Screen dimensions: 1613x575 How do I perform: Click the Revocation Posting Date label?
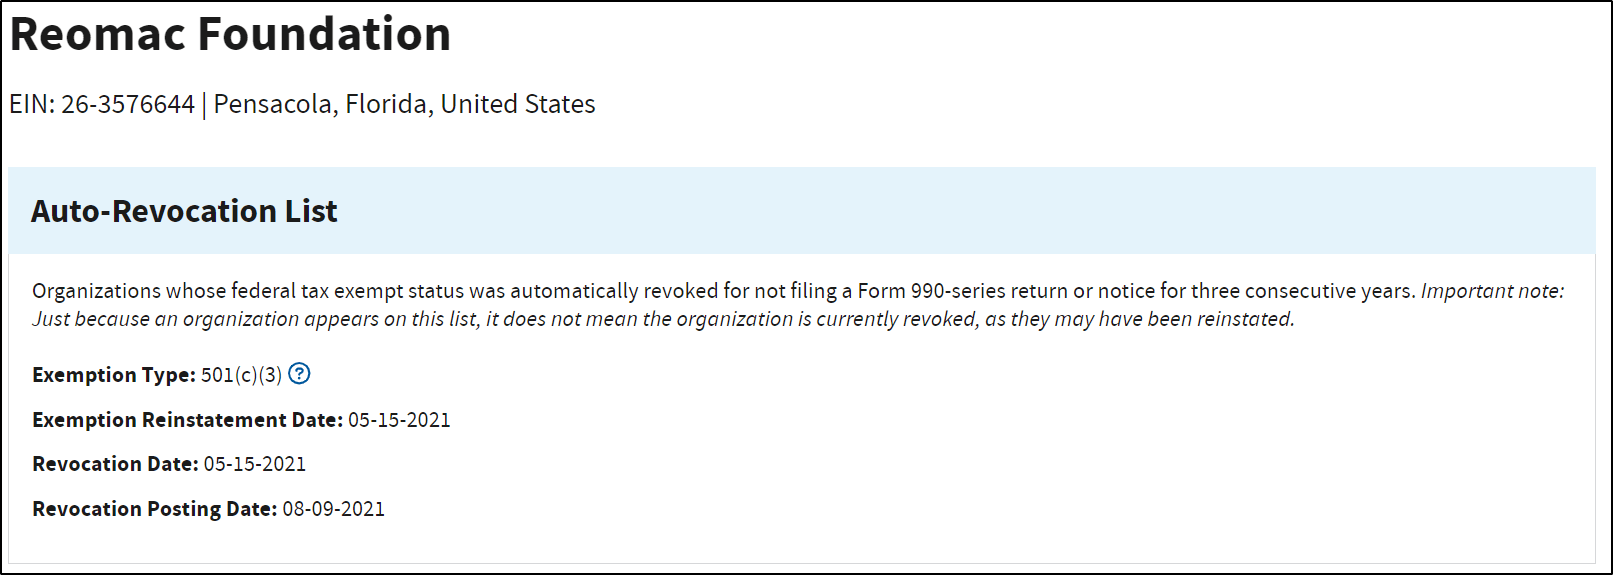coord(154,509)
